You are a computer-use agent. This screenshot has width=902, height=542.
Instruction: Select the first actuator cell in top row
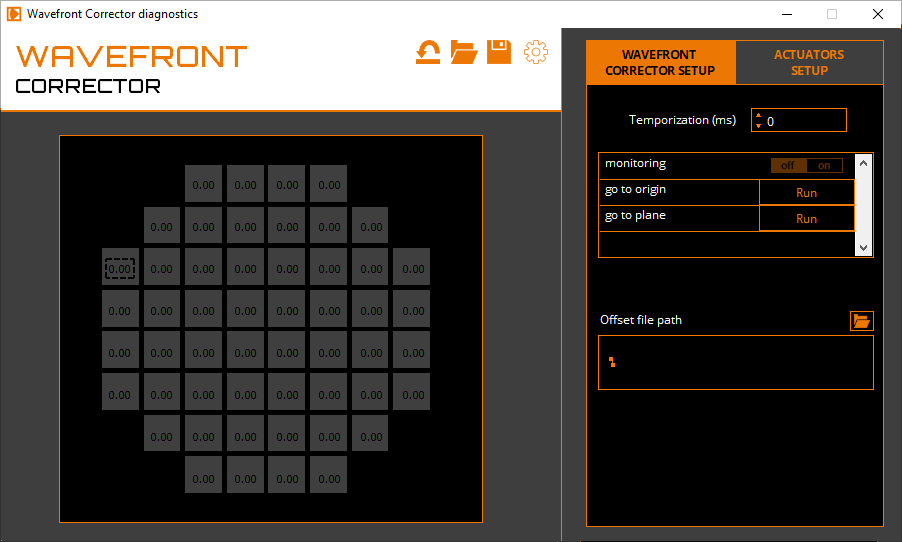coord(203,184)
